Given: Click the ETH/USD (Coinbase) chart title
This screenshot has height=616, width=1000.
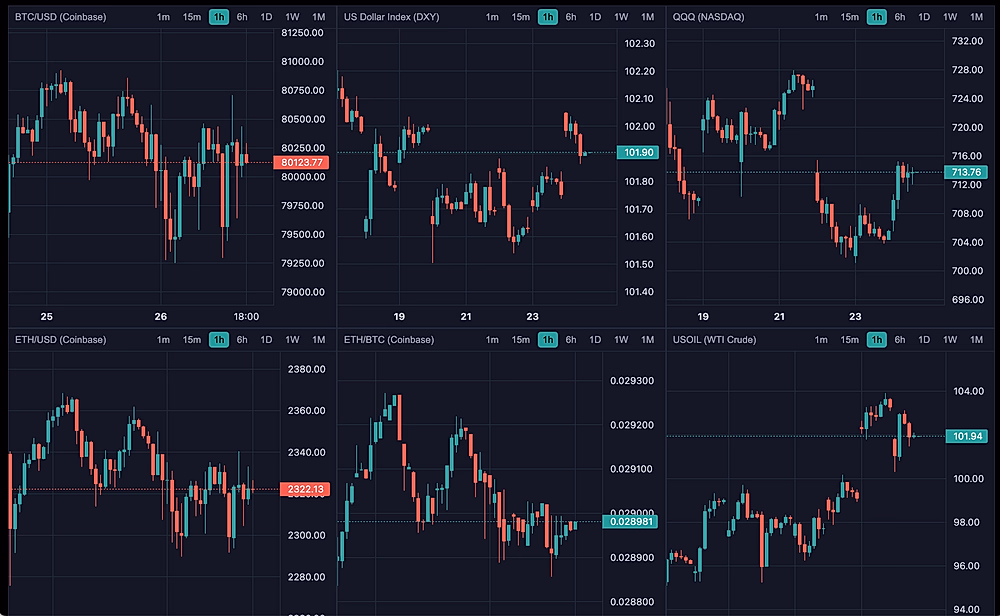Looking at the screenshot, I should (x=61, y=340).
